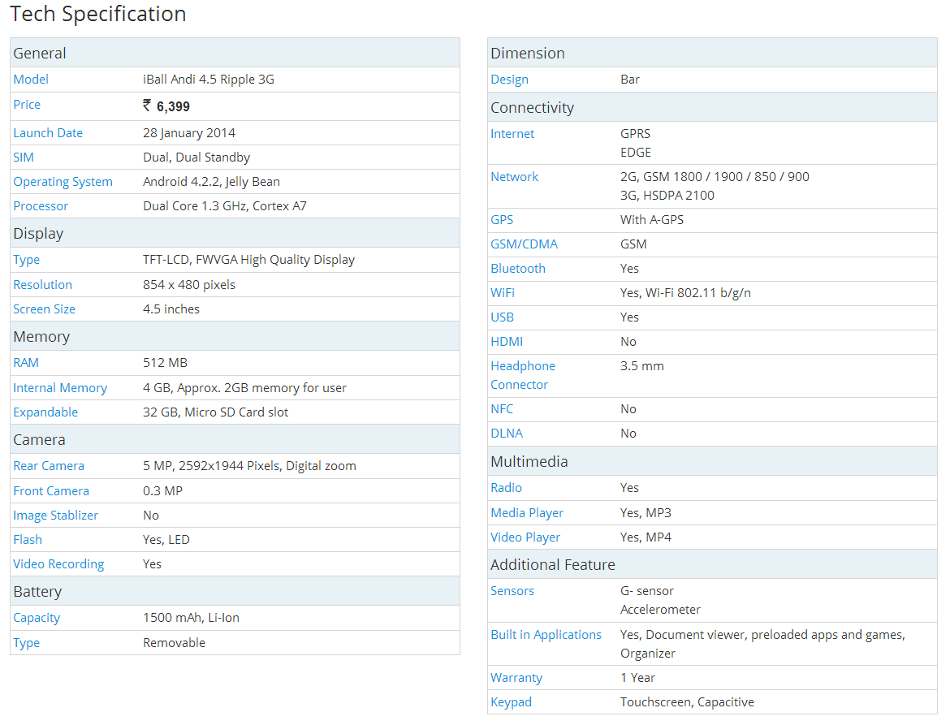Viewport: 950px width, 725px height.
Task: Open the GSM/CDMA link
Action: [524, 244]
